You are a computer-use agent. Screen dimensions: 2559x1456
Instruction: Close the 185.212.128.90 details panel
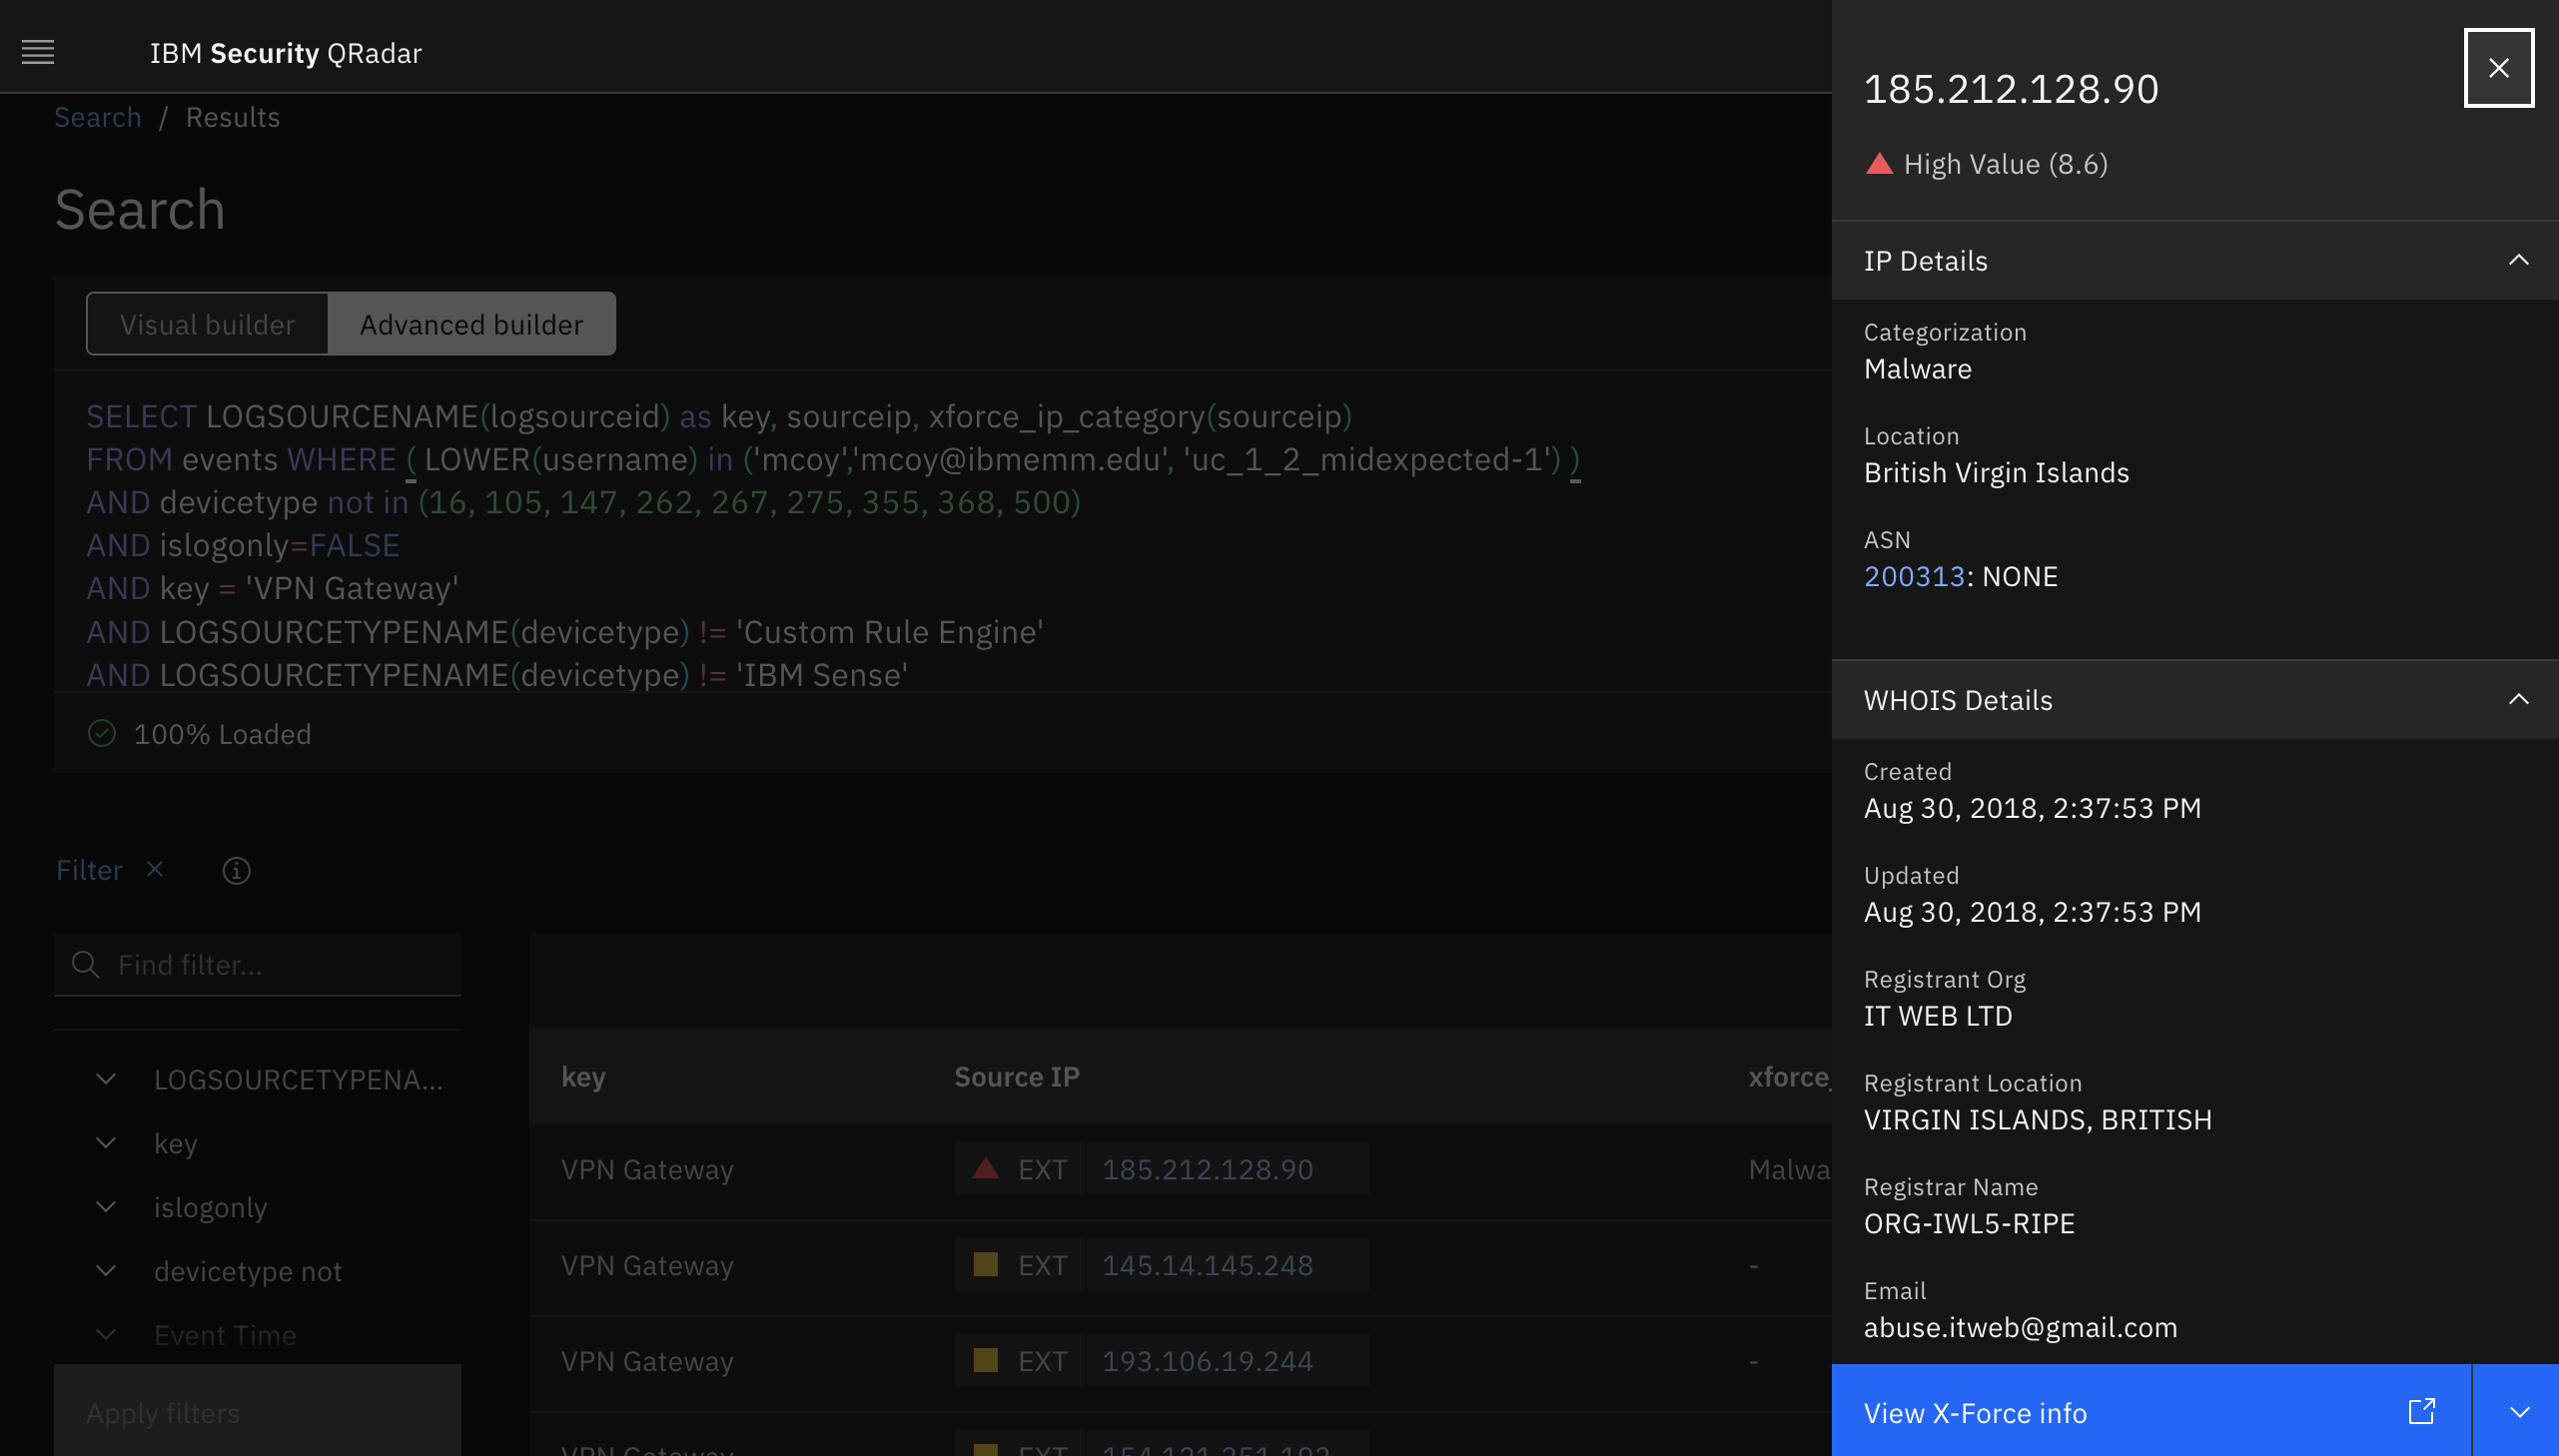(2497, 68)
